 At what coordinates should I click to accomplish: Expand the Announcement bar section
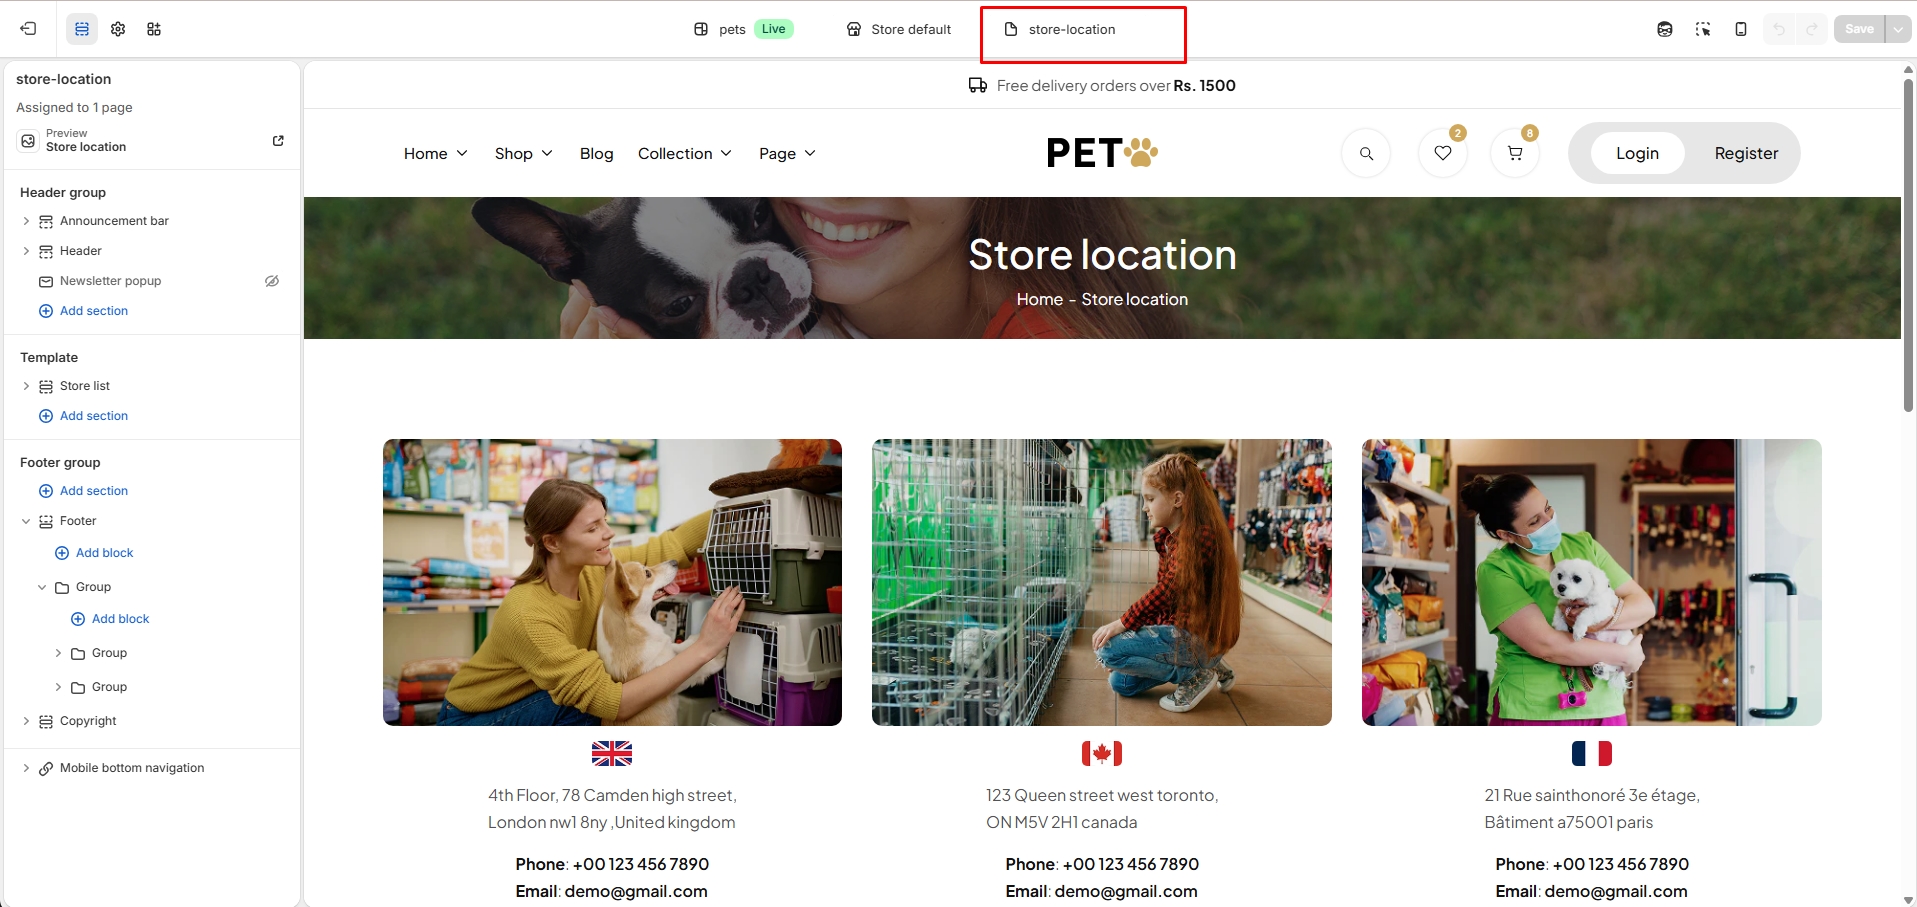pyautogui.click(x=26, y=221)
